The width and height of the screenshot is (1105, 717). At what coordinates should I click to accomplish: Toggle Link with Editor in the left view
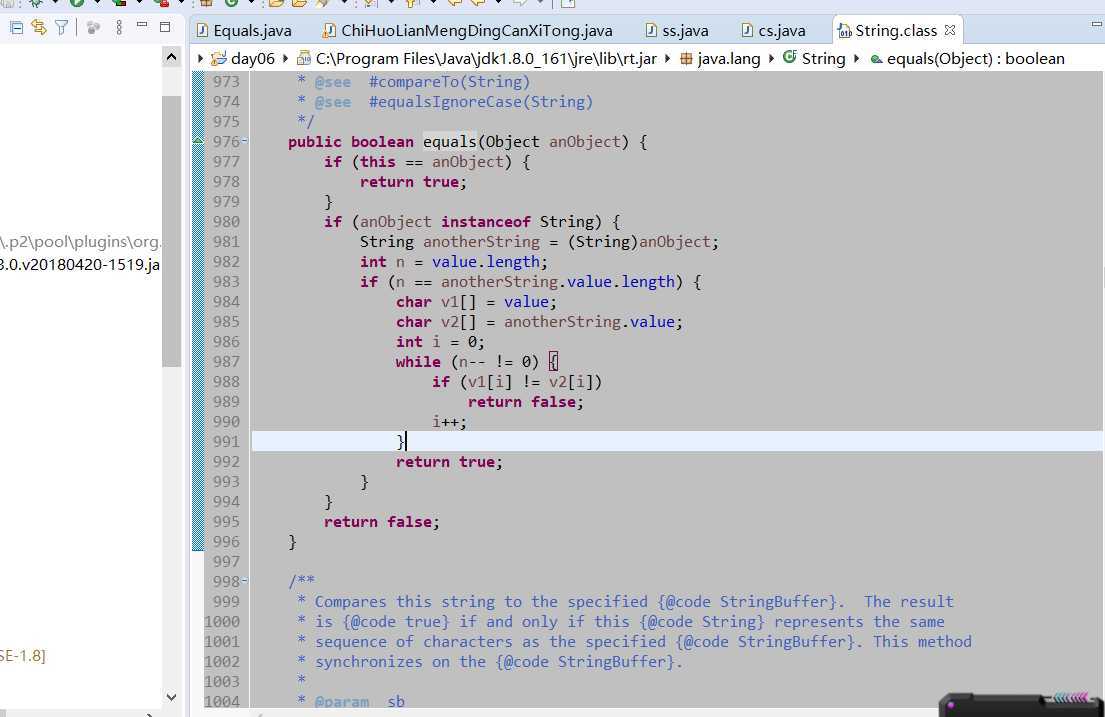point(39,27)
